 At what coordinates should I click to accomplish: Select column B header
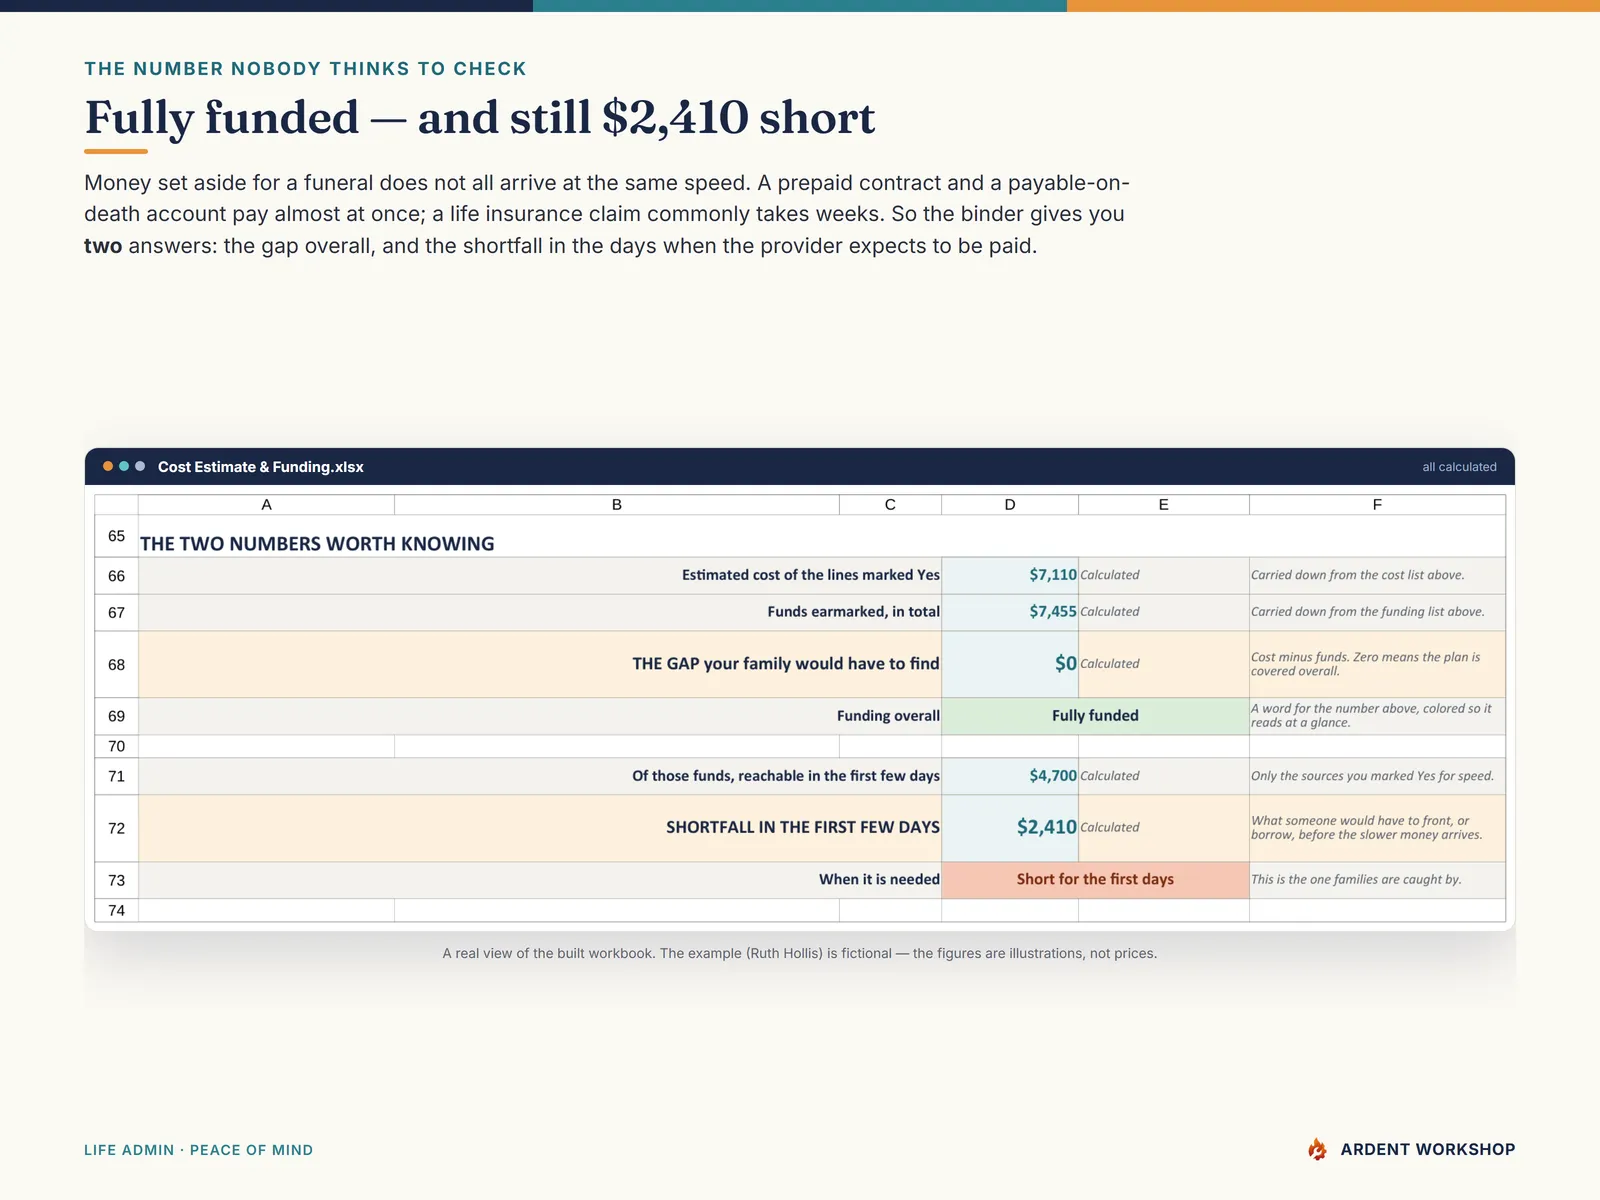(x=617, y=505)
